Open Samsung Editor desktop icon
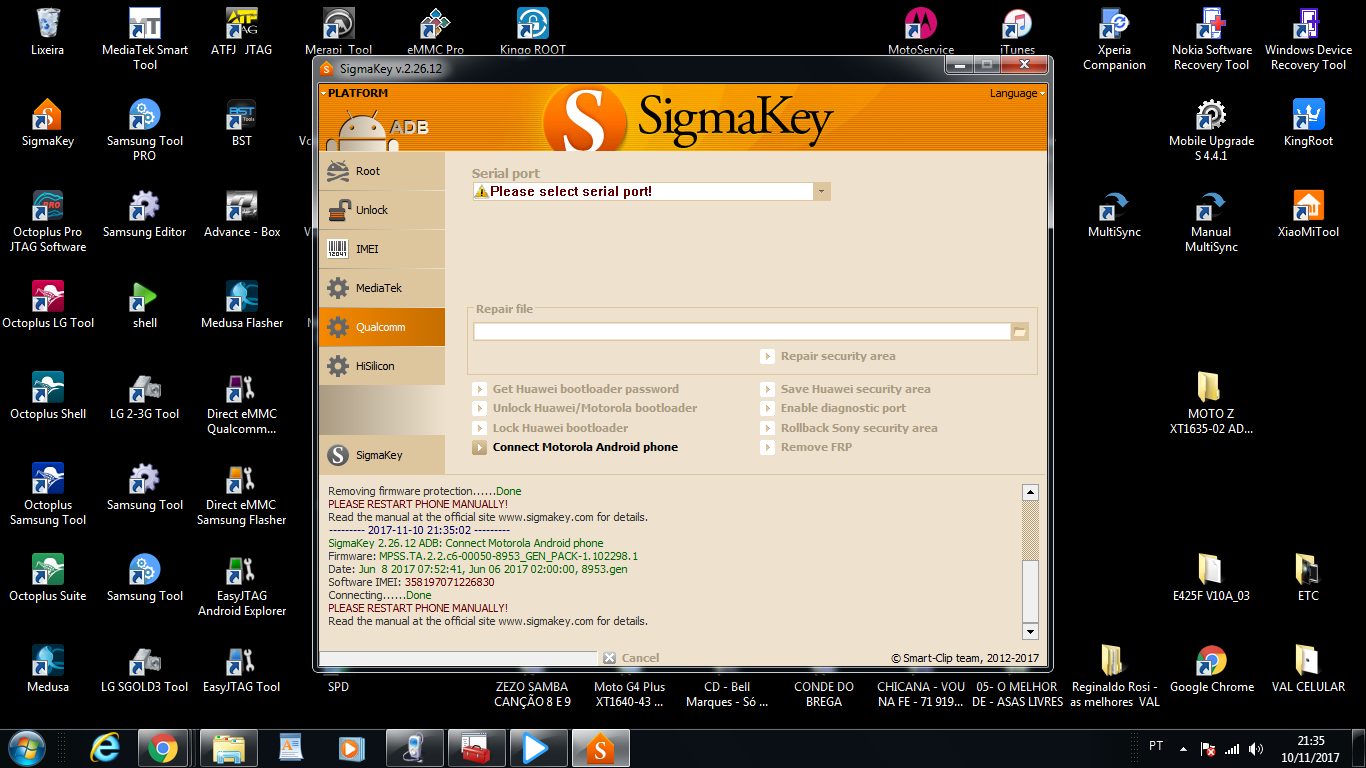Screen dimensions: 1366x768 pyautogui.click(x=145, y=215)
